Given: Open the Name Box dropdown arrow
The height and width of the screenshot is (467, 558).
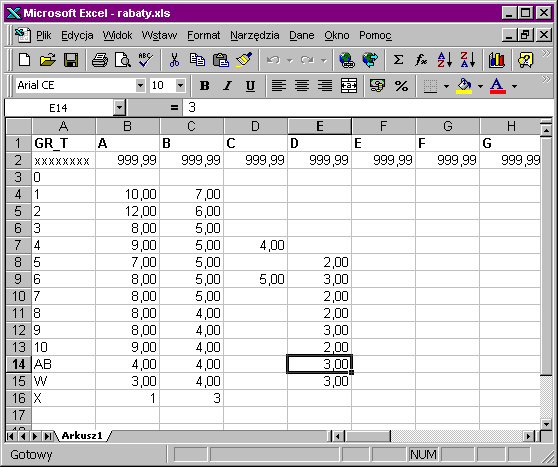Looking at the screenshot, I should pyautogui.click(x=120, y=107).
